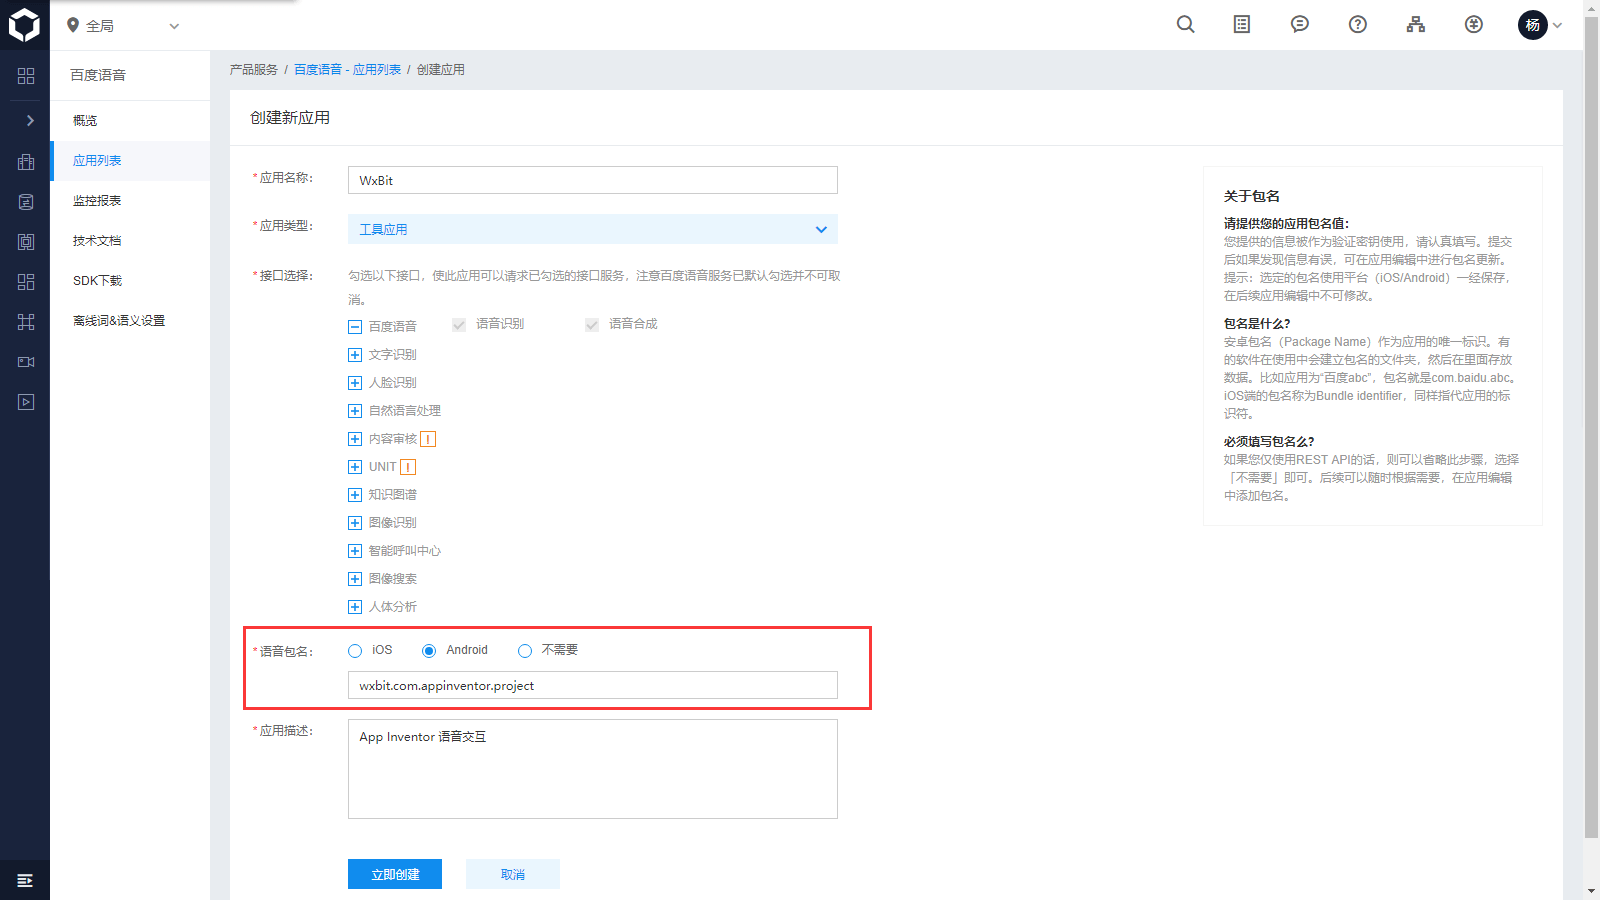This screenshot has width=1600, height=900.
Task: Expand the 内容审核 interface group
Action: click(x=355, y=439)
